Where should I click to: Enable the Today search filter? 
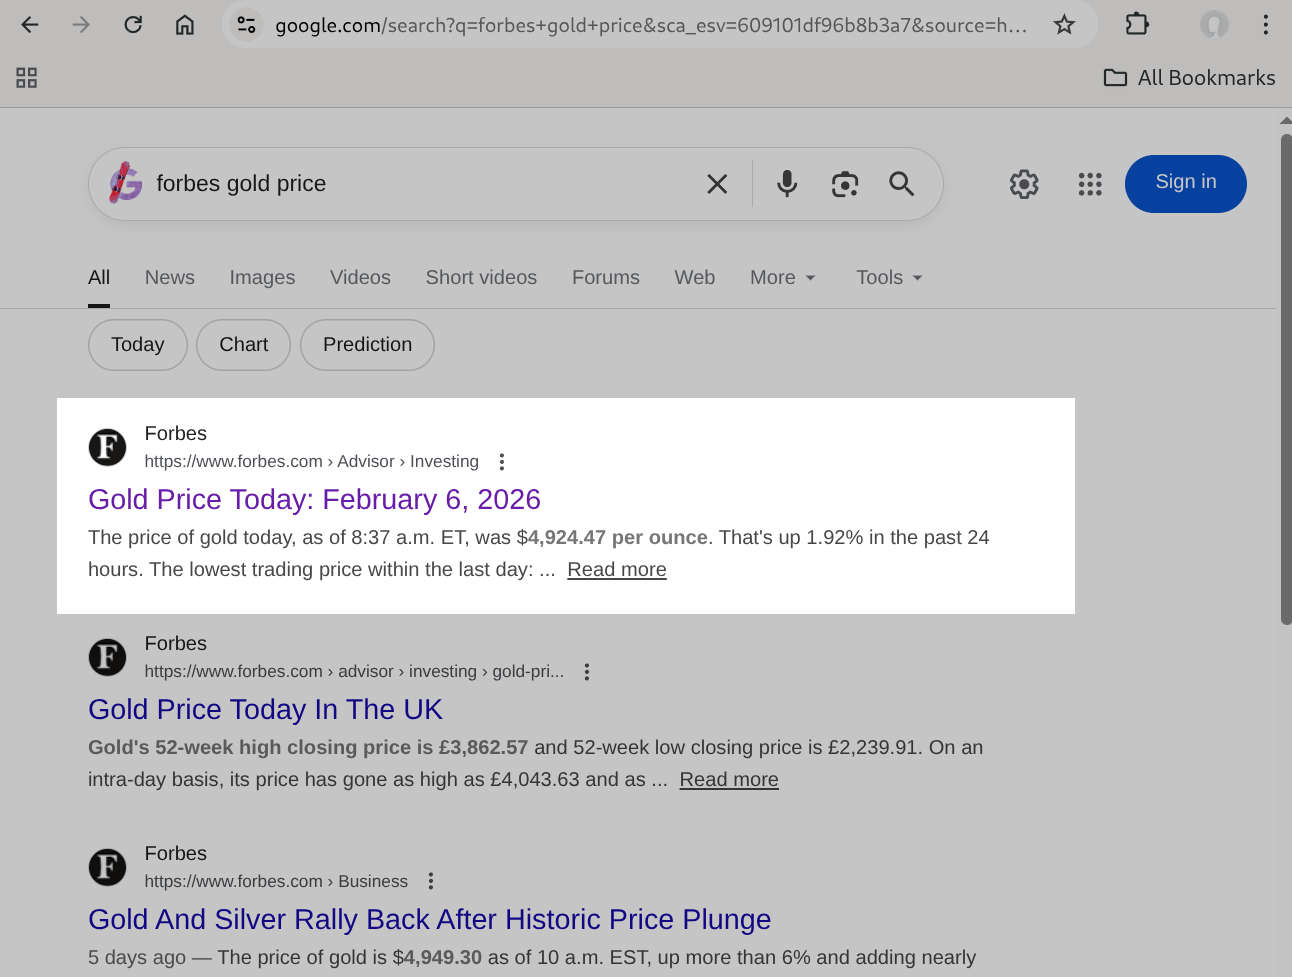click(137, 344)
